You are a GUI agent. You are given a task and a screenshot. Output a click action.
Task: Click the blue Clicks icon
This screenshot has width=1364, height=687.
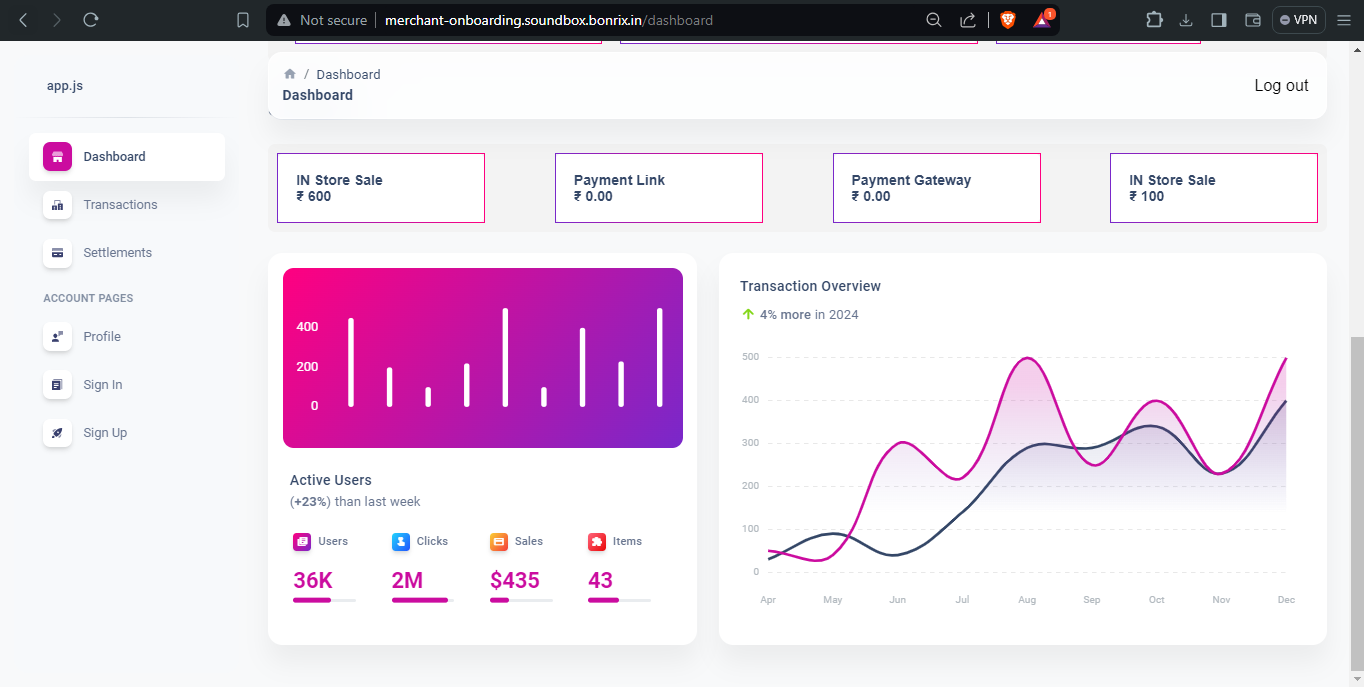tap(399, 541)
